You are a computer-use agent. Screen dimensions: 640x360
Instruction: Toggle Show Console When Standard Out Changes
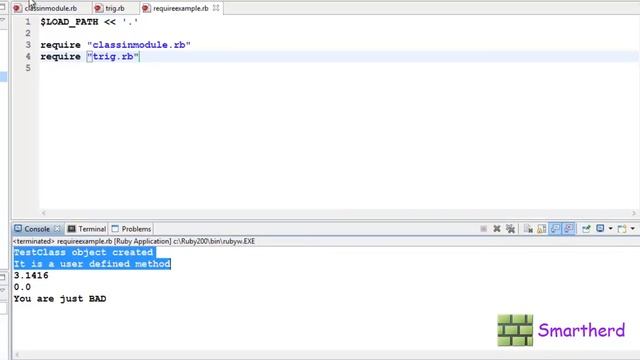coord(555,229)
